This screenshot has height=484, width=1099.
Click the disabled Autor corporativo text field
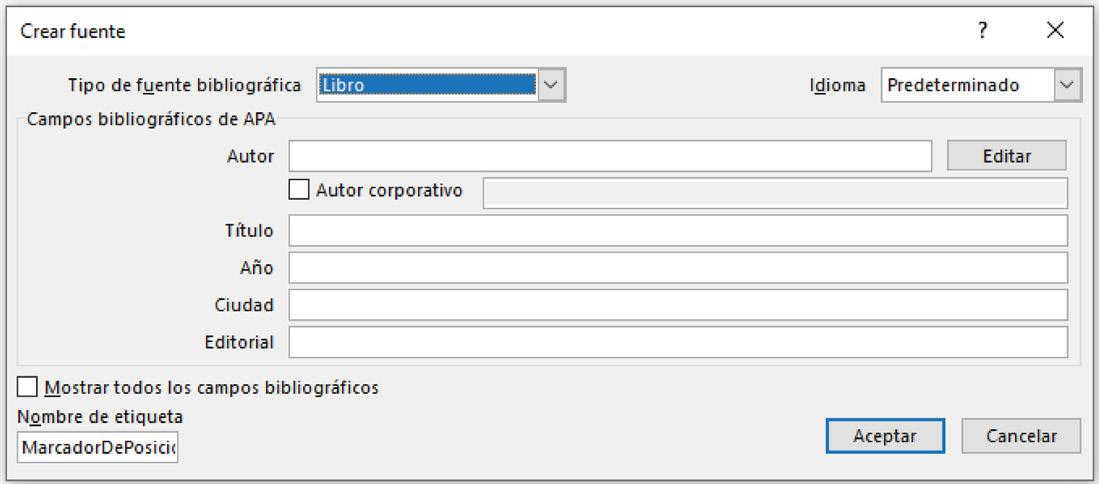[775, 193]
